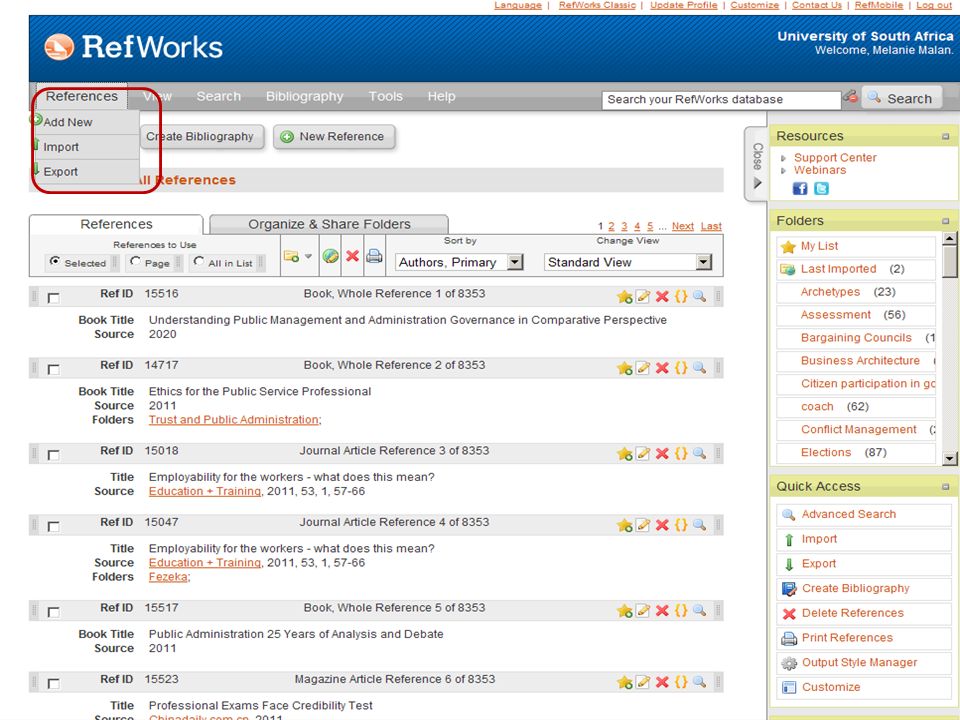
Task: Select the 'All in List' radio button
Action: point(198,261)
